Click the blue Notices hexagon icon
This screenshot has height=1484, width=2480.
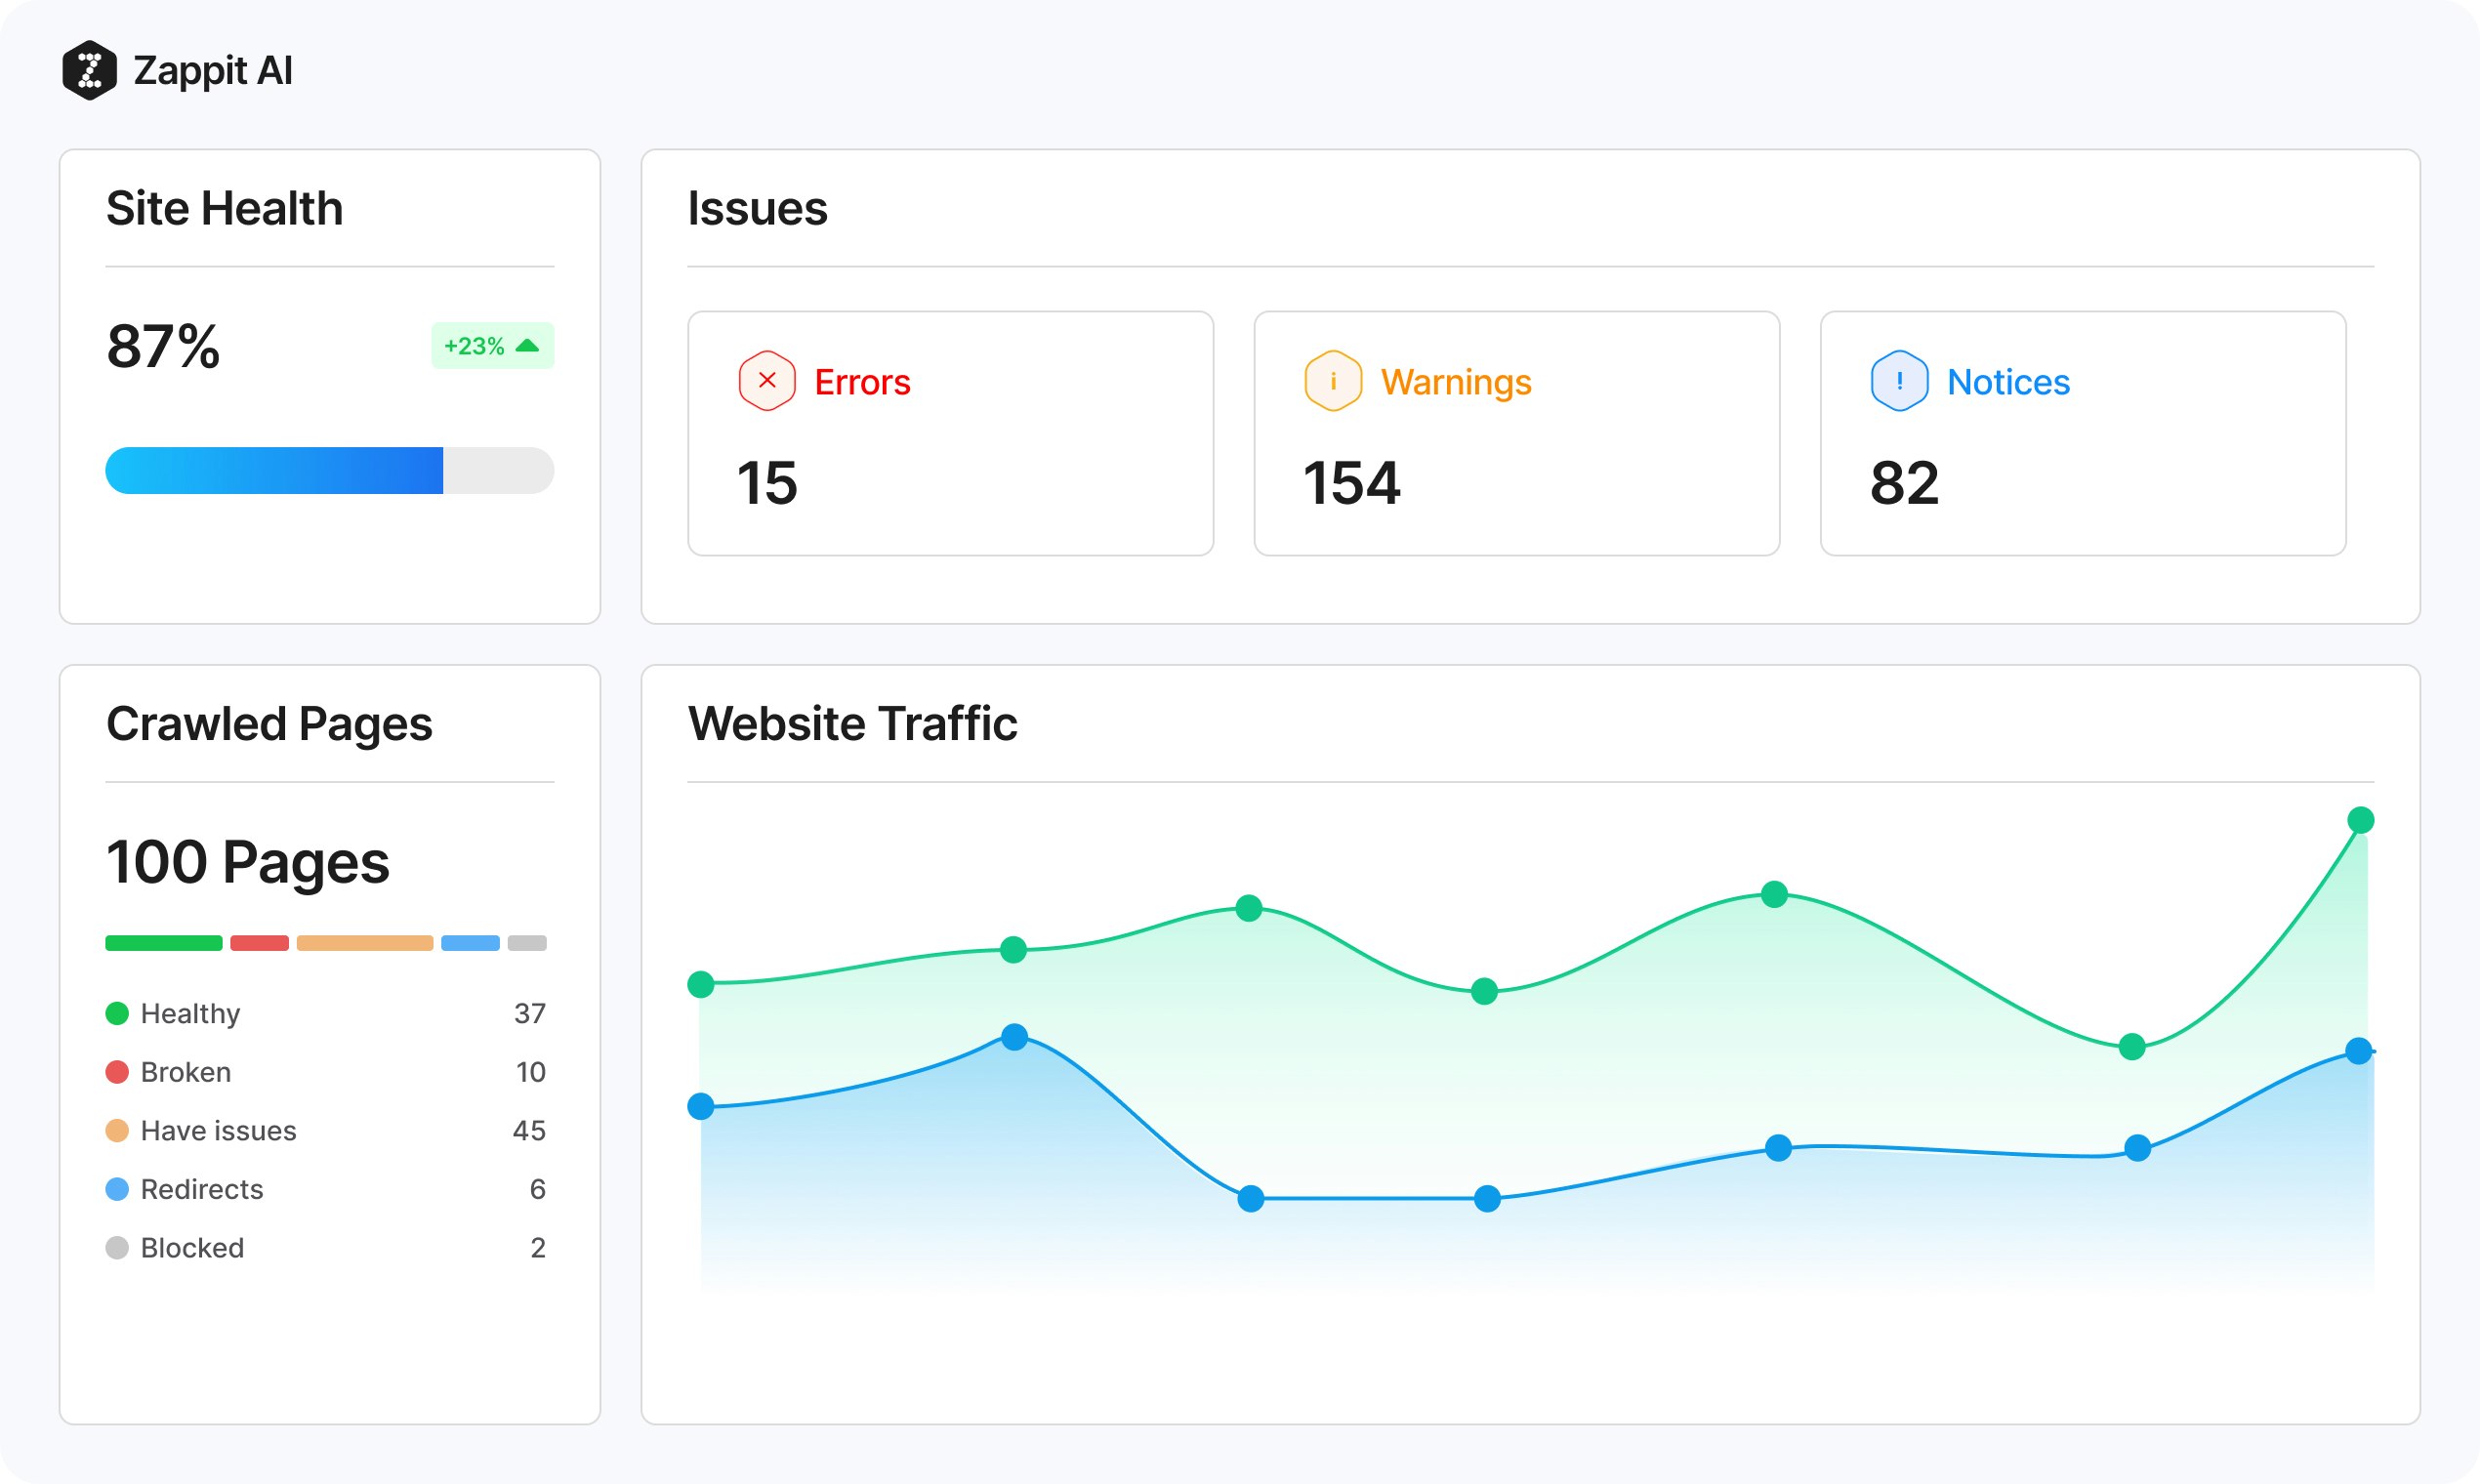1899,381
